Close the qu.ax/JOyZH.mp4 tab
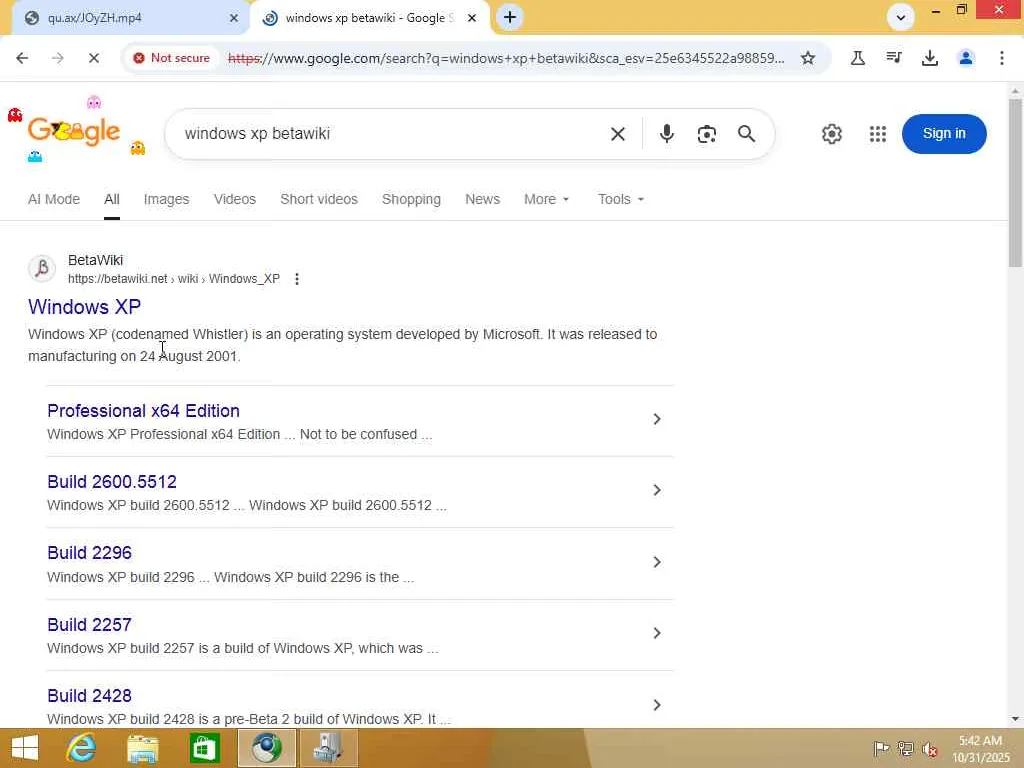 pos(234,18)
